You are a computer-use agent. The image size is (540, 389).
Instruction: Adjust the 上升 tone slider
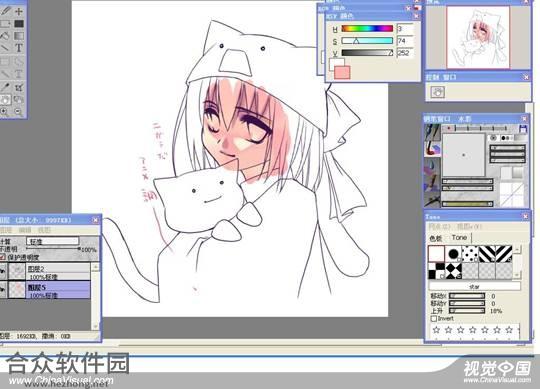[x=467, y=311]
